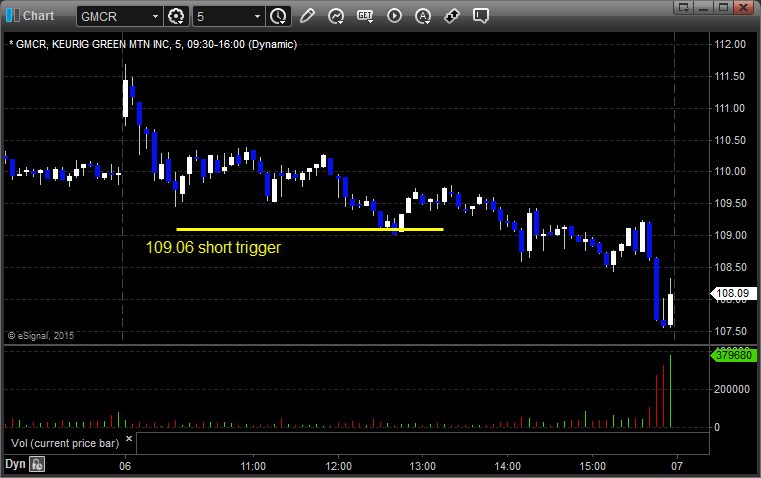The height and width of the screenshot is (478, 761).
Task: Minimize the chart window
Action: [x=703, y=7]
